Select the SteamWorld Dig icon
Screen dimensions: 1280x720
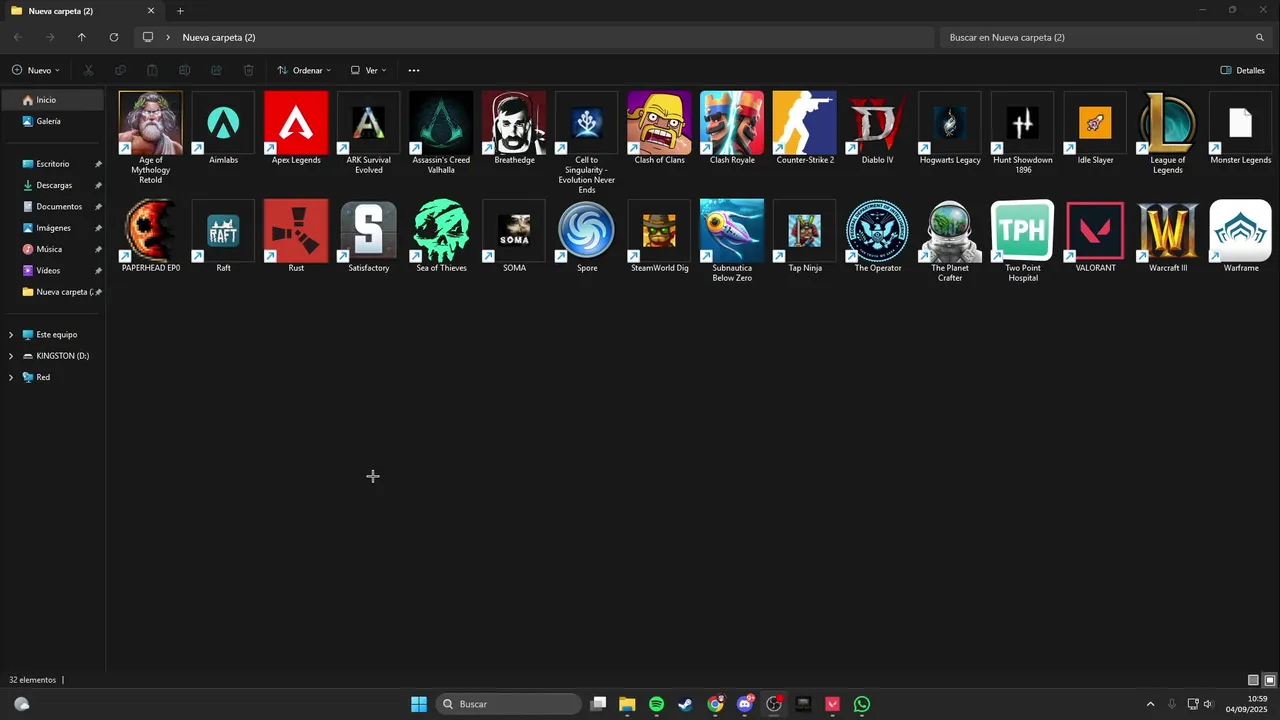[x=659, y=231]
